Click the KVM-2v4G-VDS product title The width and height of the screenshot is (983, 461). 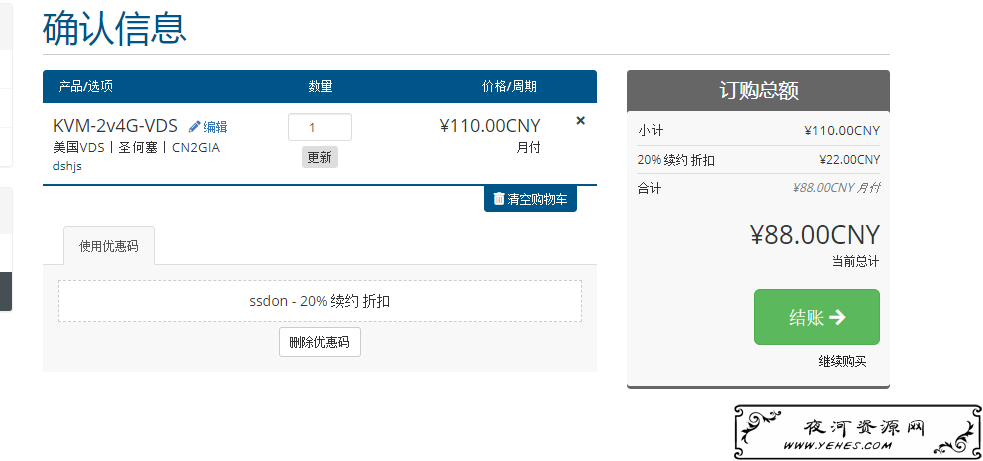(115, 126)
